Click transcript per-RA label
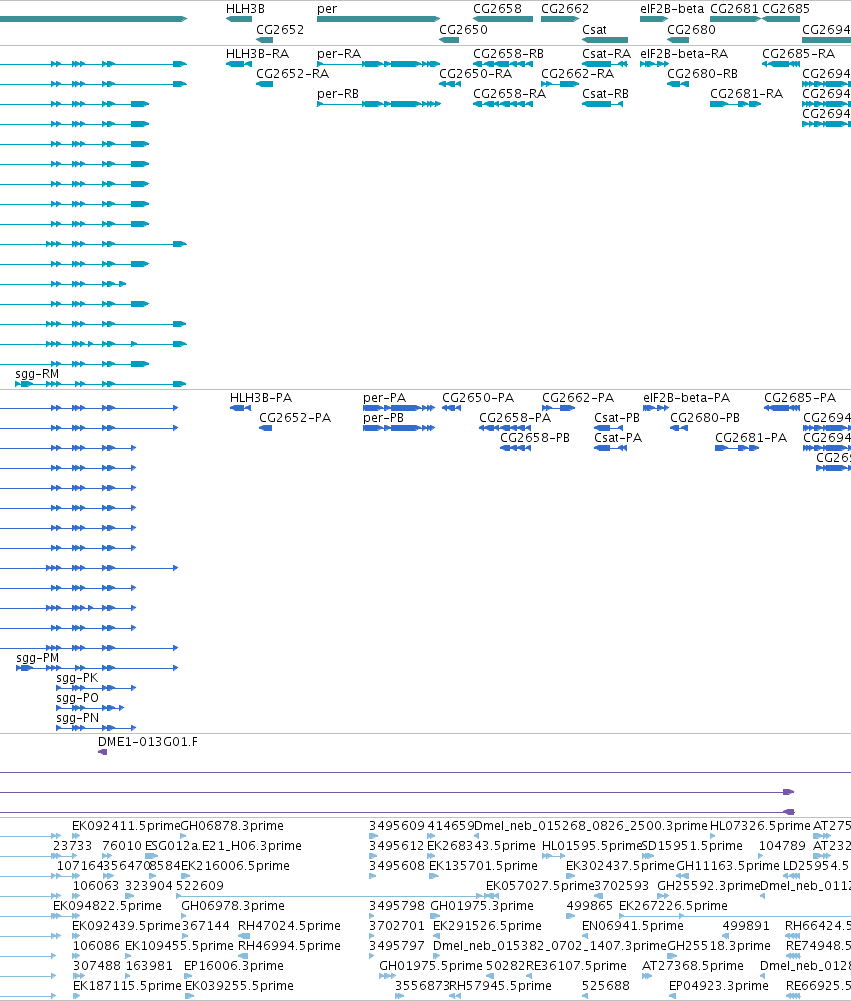Image resolution: width=851 pixels, height=1001 pixels. tap(339, 54)
